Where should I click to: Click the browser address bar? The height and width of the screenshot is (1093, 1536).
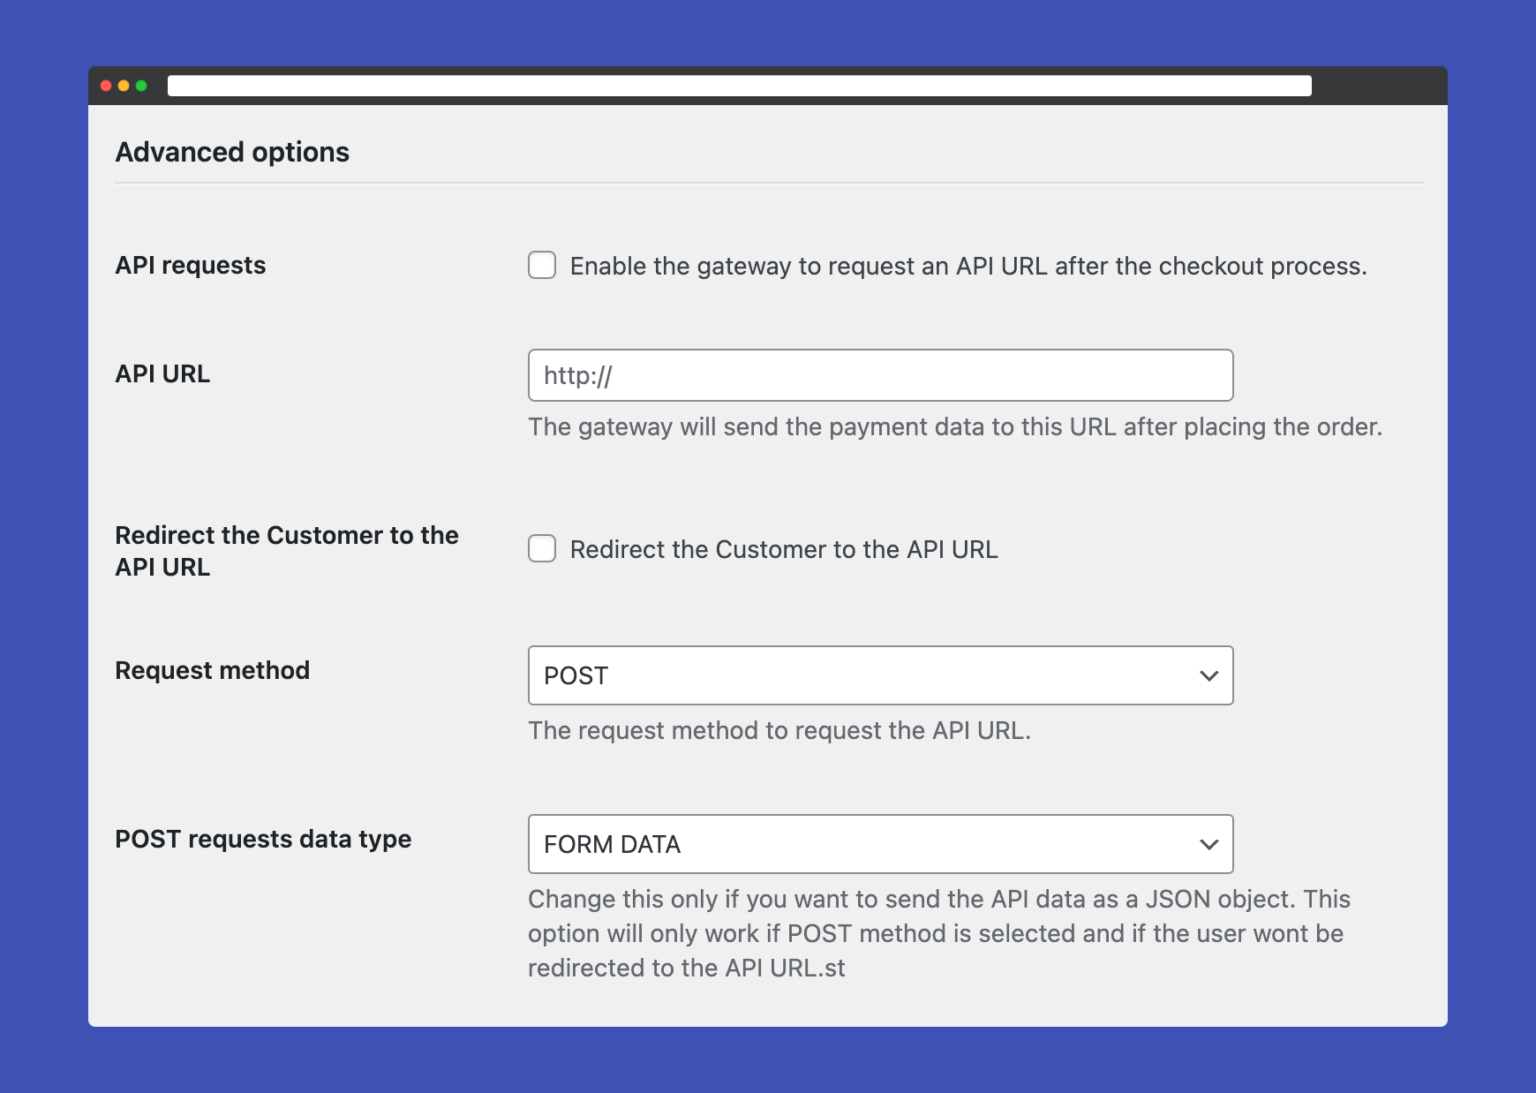pyautogui.click(x=738, y=85)
